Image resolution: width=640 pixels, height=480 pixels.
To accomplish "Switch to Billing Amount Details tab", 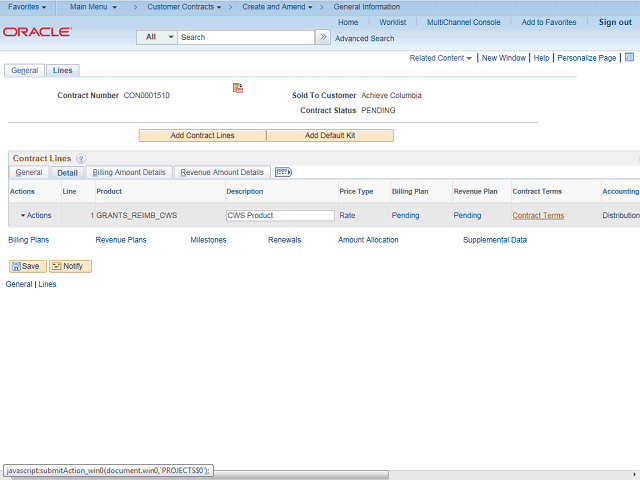I will click(129, 172).
